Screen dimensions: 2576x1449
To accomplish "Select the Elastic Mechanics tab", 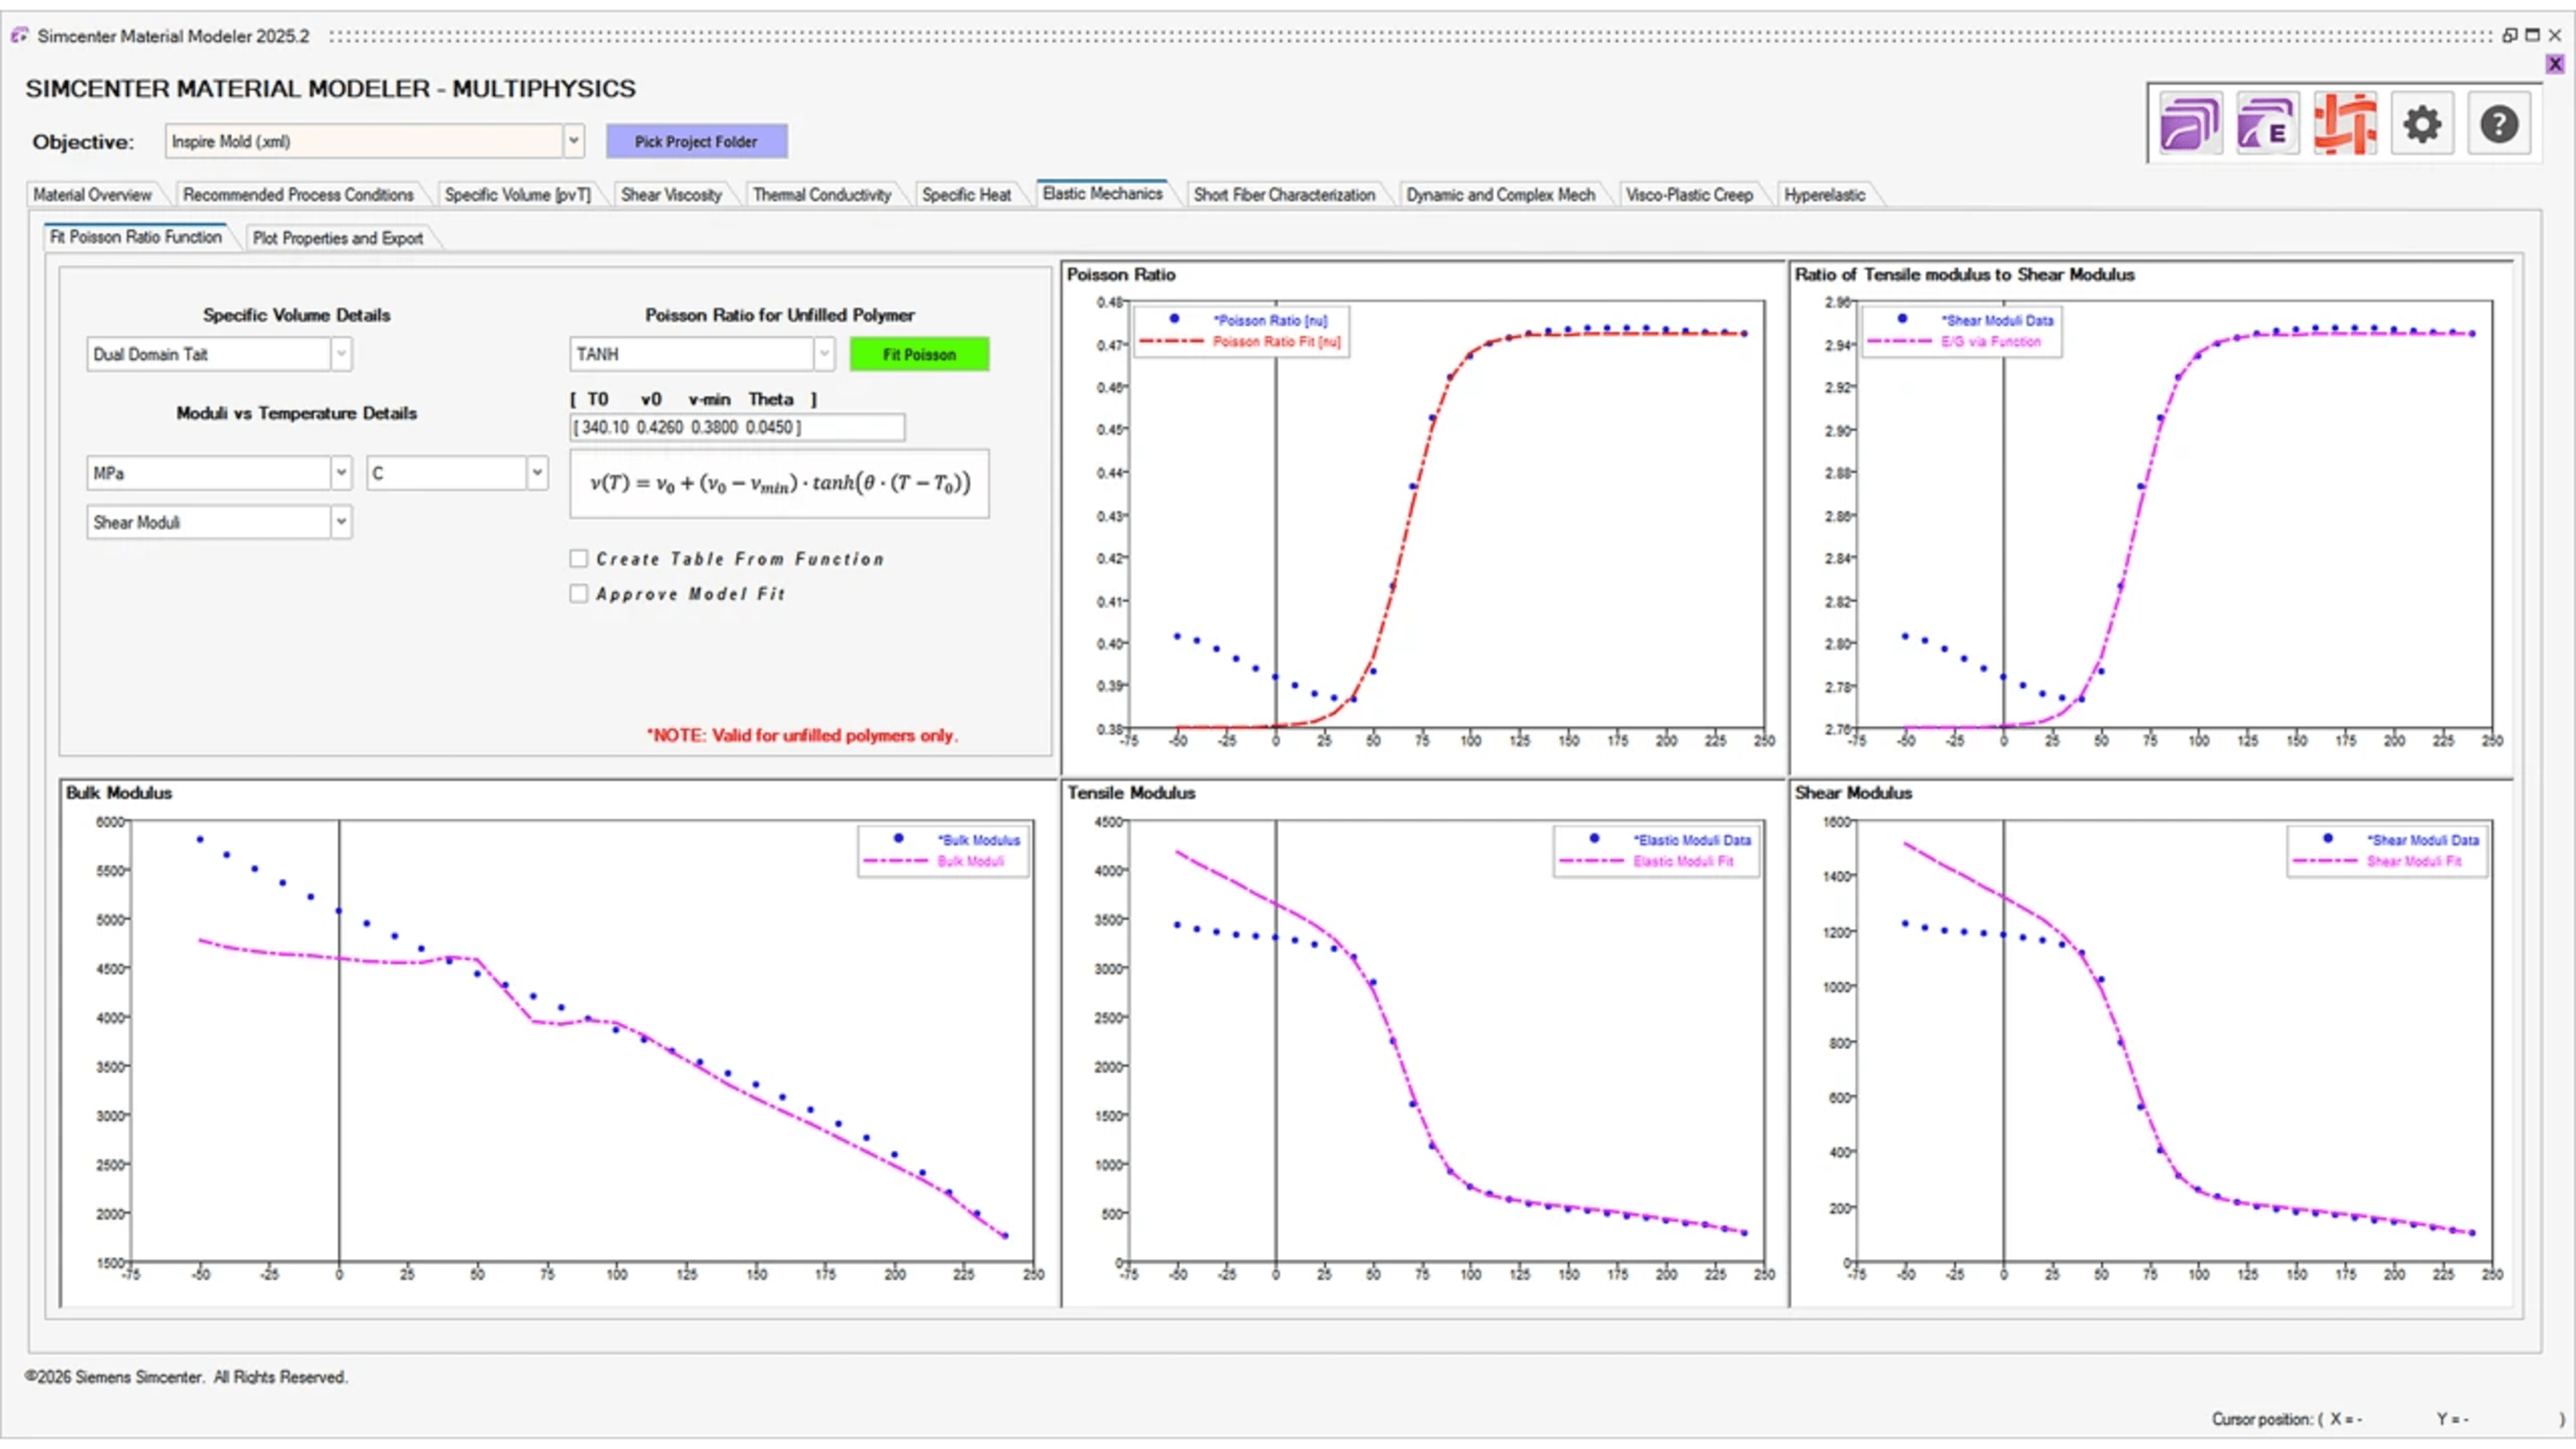I will click(x=1102, y=193).
